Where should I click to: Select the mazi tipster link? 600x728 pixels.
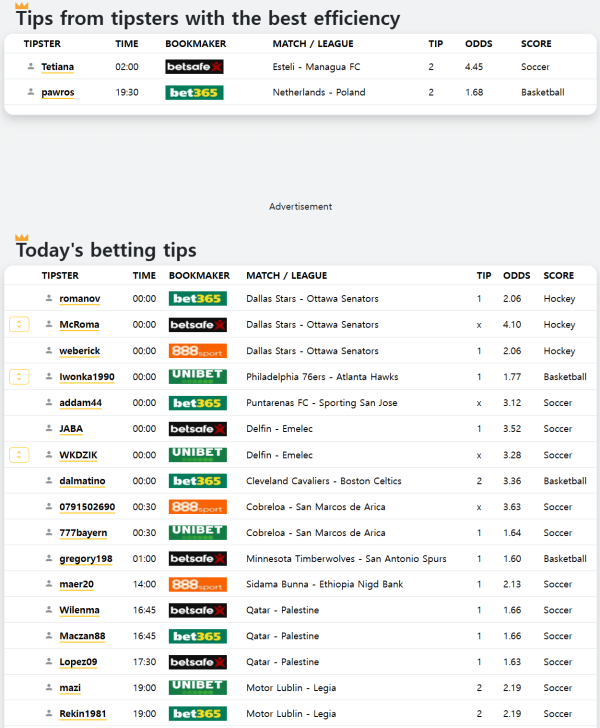click(x=70, y=688)
